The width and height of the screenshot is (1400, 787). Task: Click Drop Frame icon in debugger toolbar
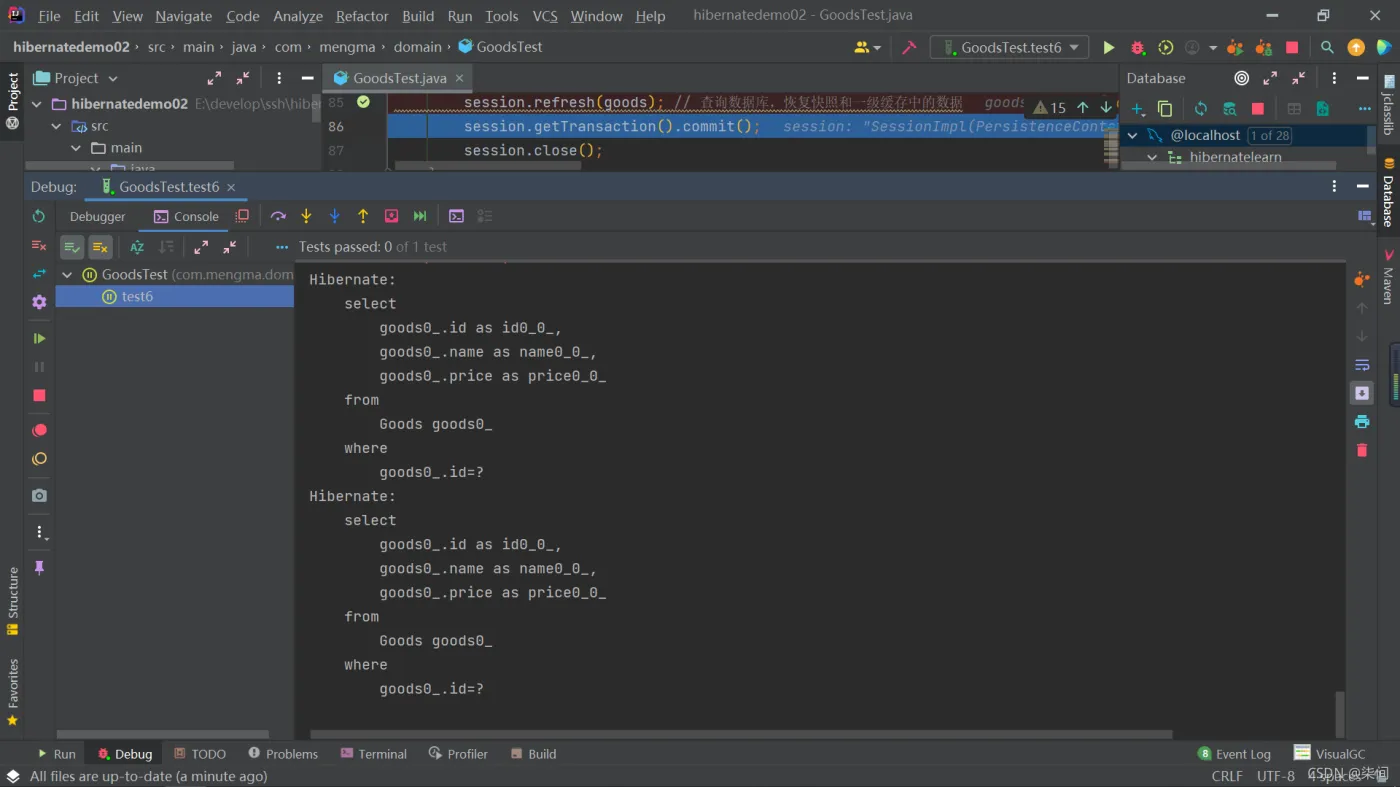(x=391, y=216)
